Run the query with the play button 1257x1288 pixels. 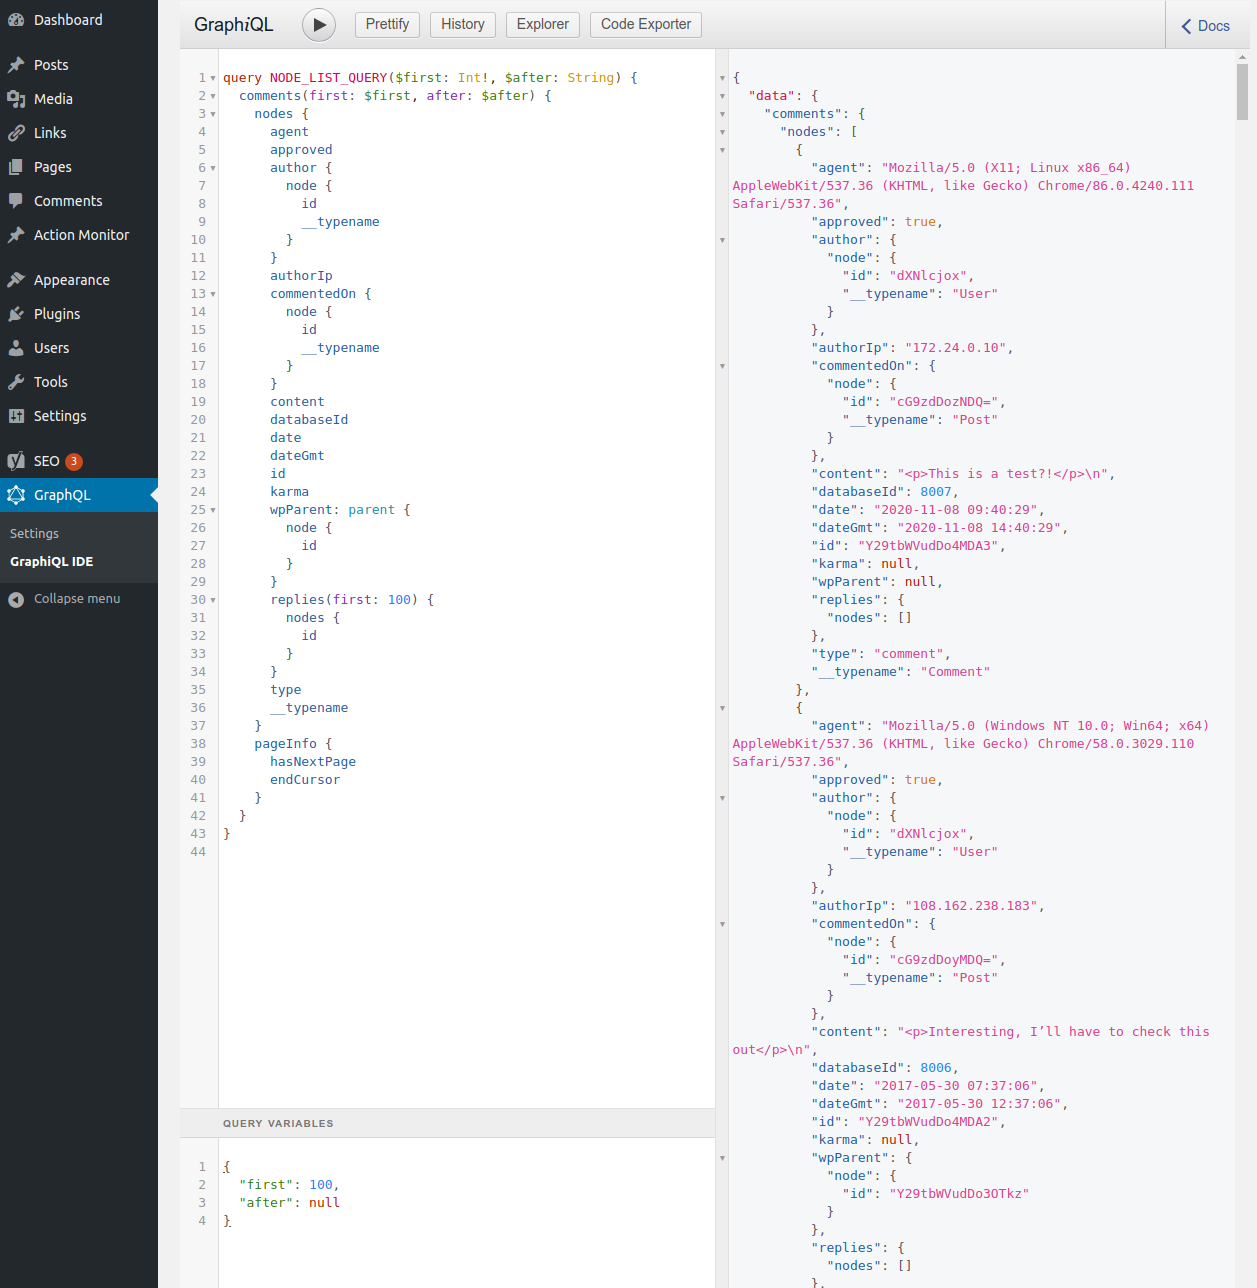click(319, 25)
